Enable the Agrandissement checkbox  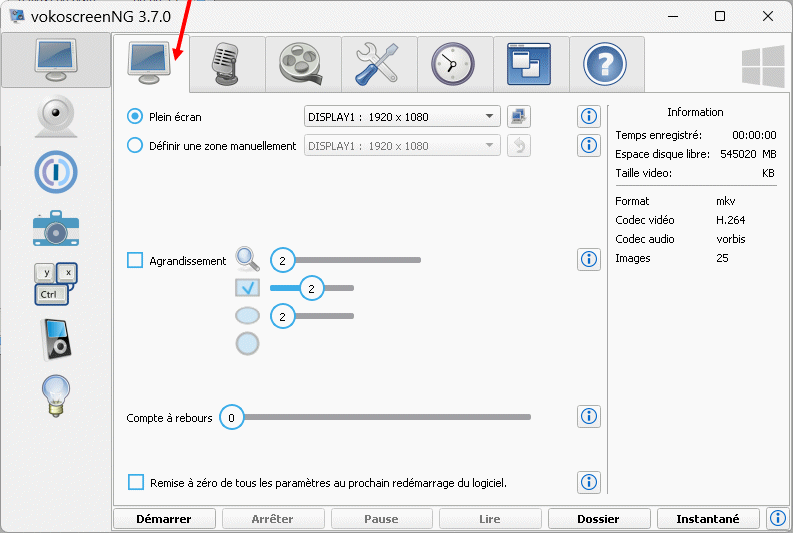pos(135,260)
